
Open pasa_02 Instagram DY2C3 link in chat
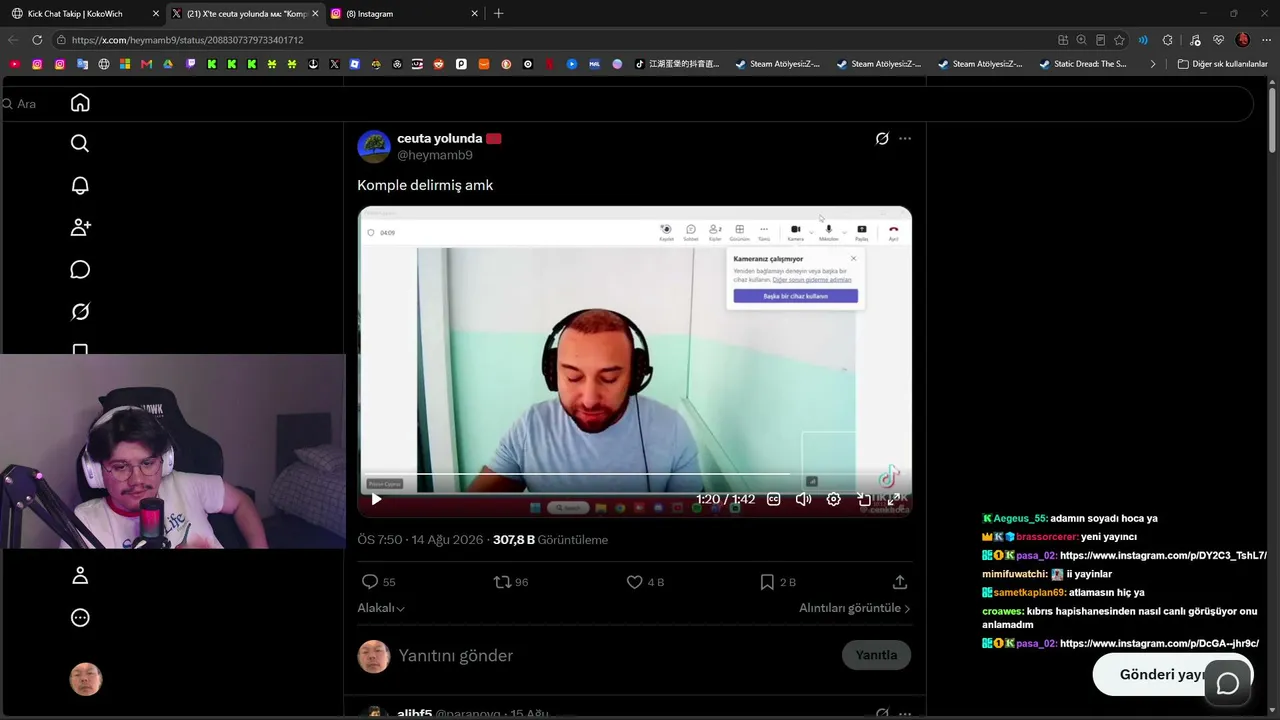pos(1163,556)
